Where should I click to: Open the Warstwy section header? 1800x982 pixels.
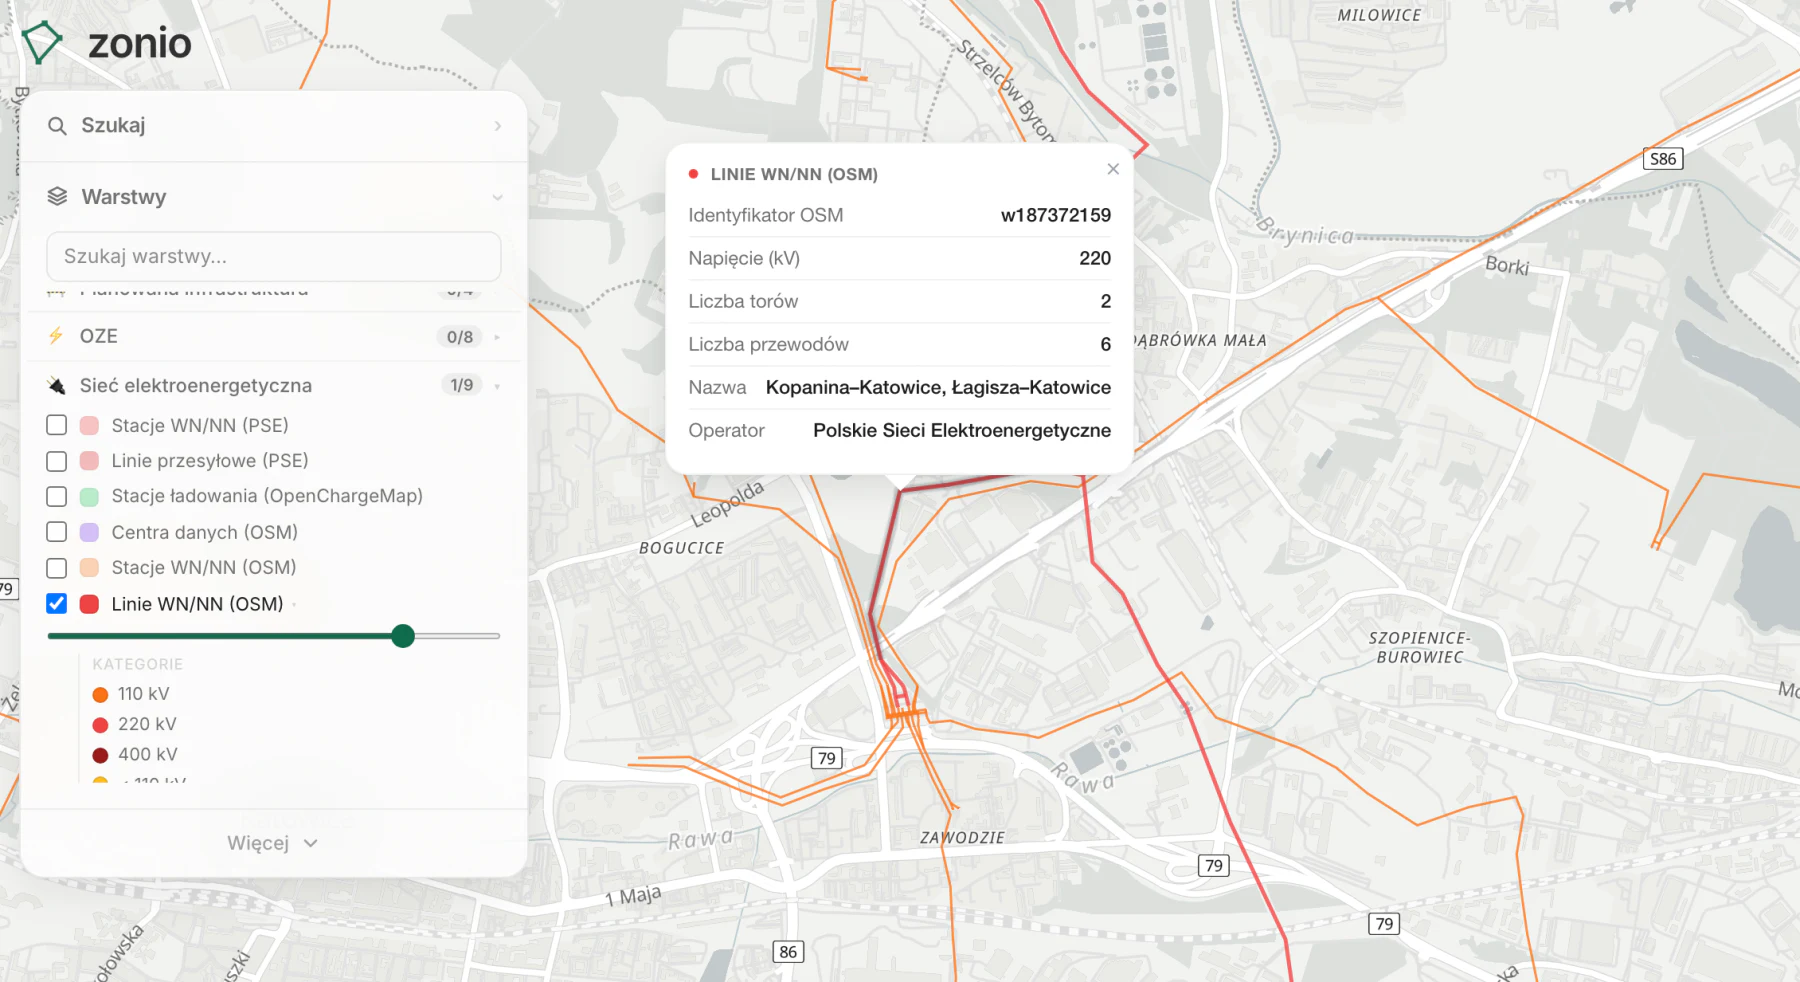pyautogui.click(x=274, y=197)
